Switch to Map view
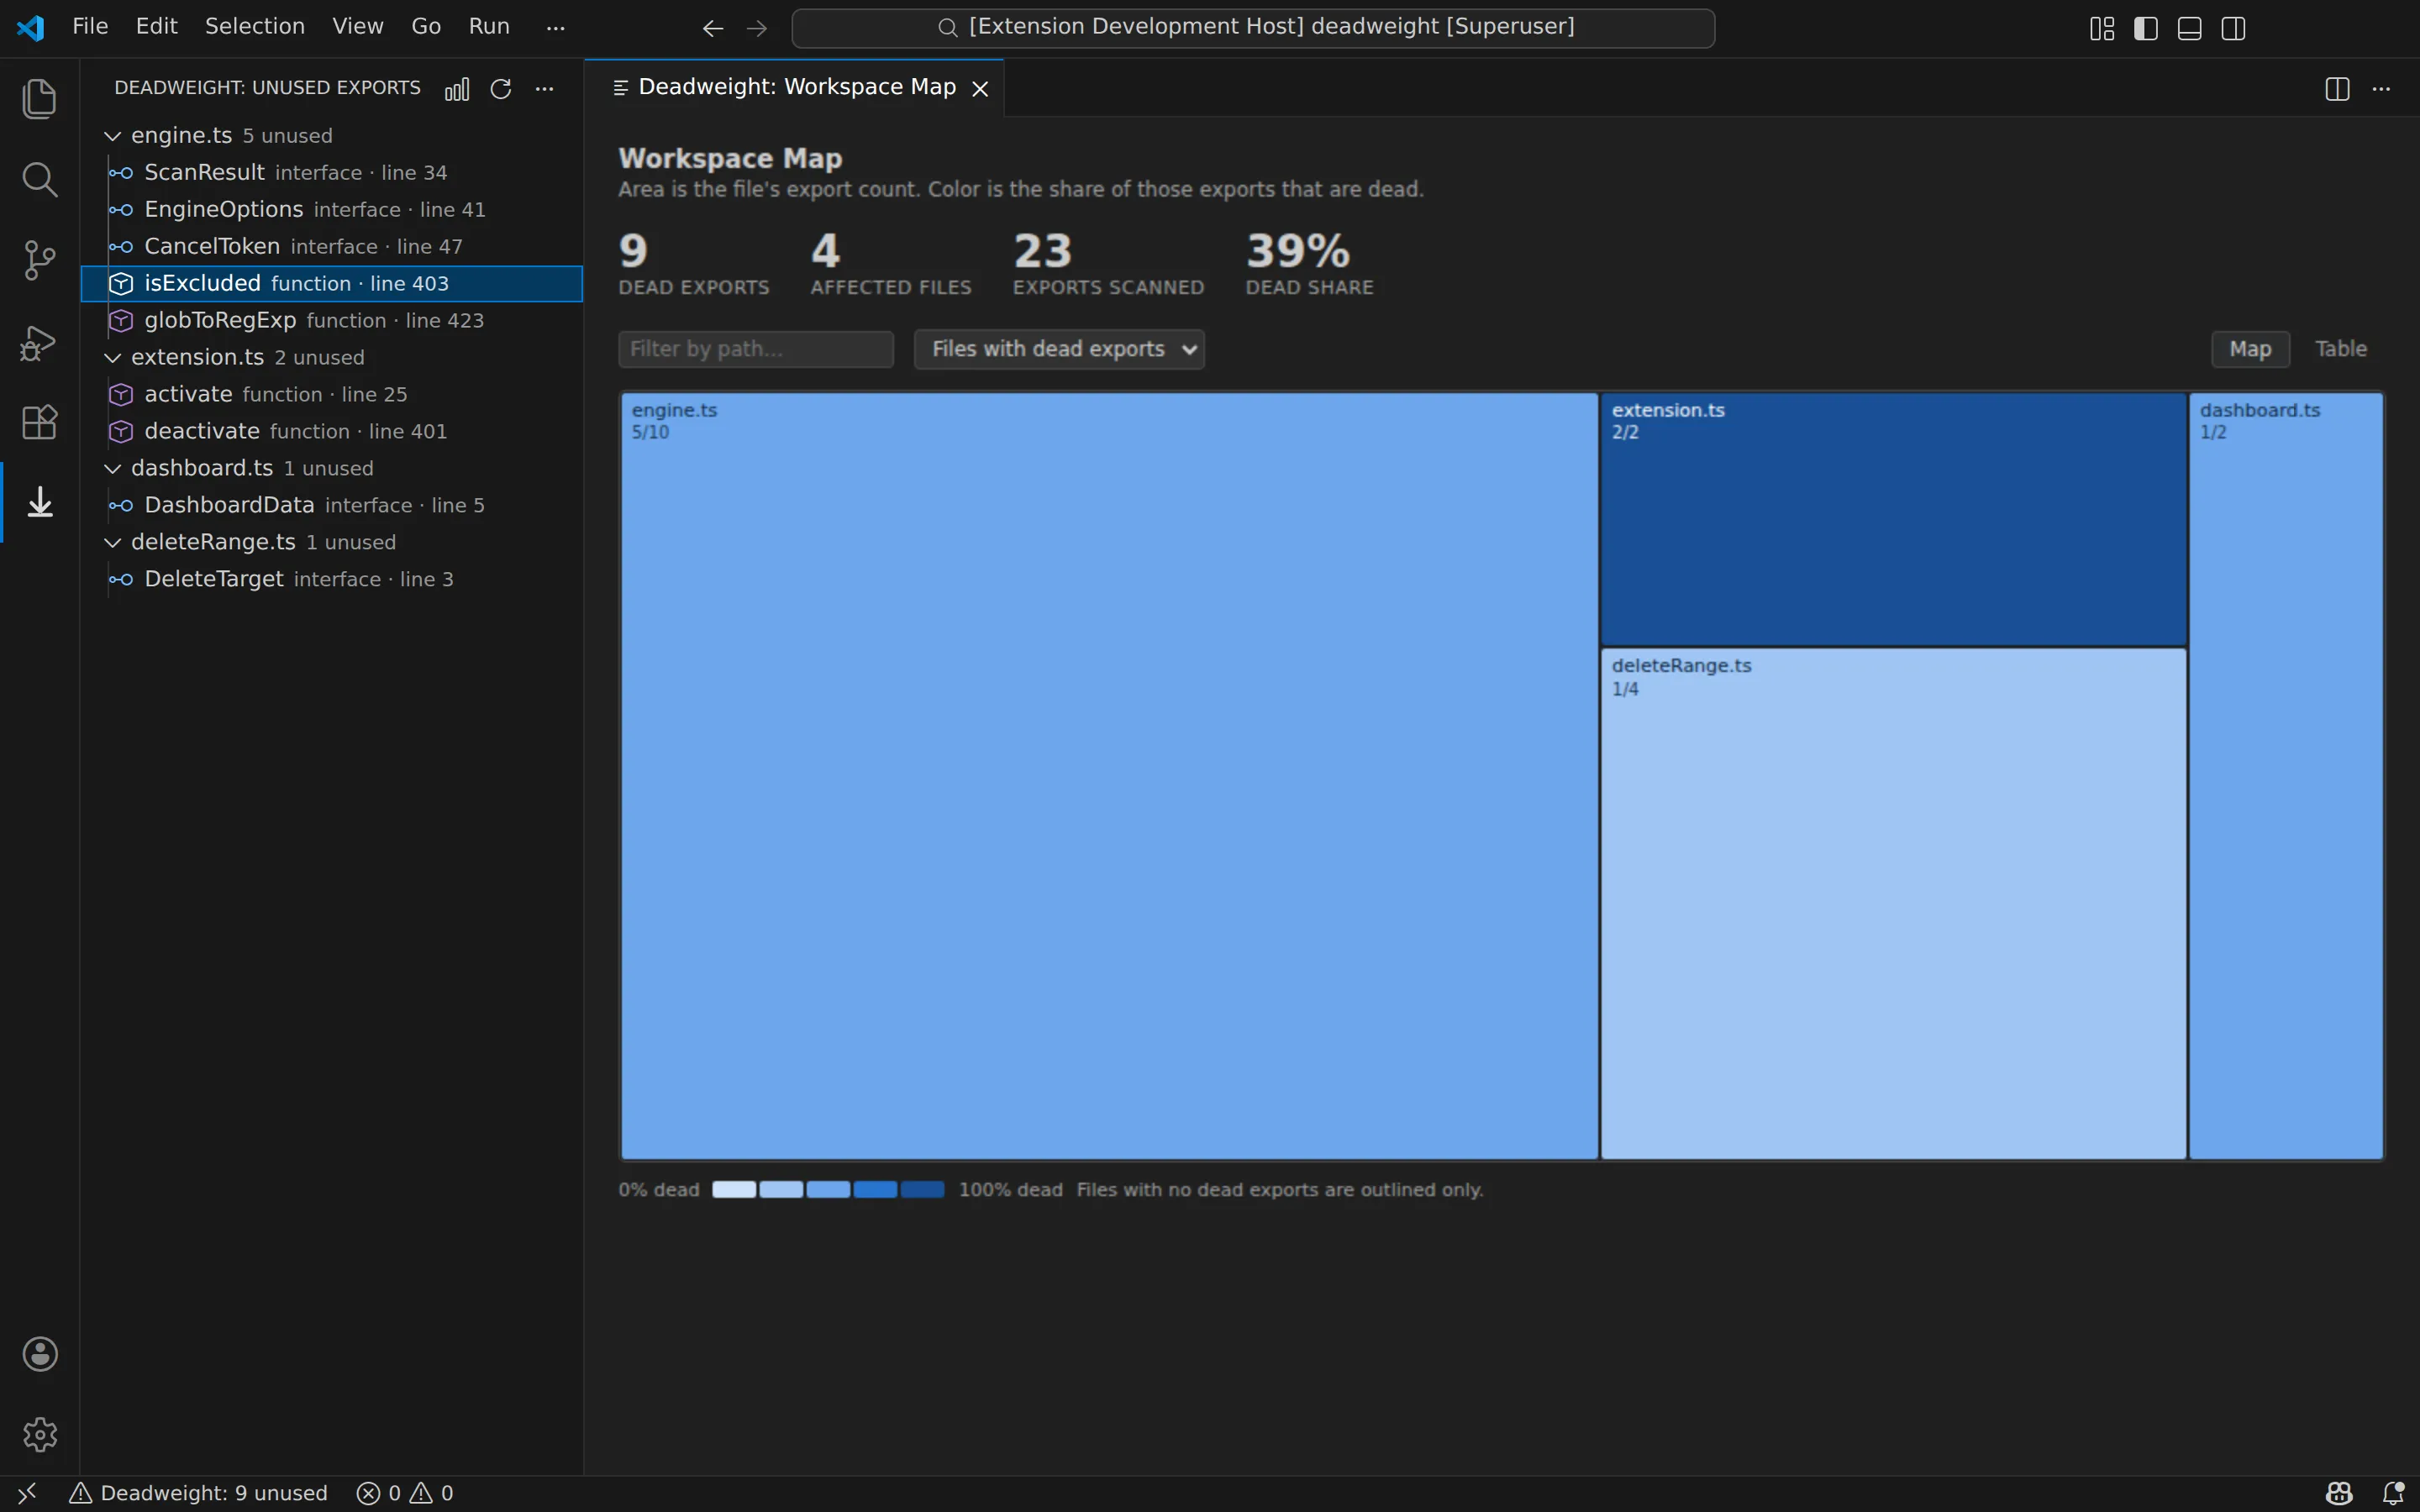2420x1512 pixels. click(x=2250, y=349)
